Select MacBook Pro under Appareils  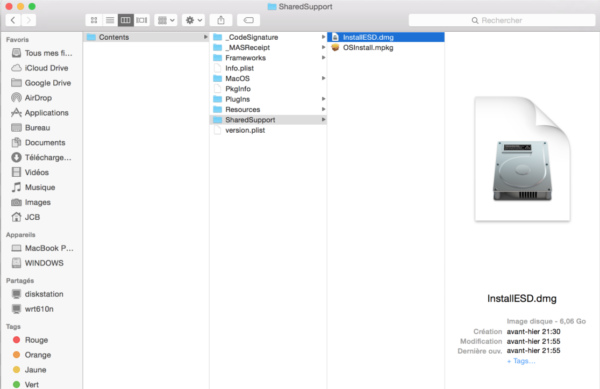tap(42, 248)
